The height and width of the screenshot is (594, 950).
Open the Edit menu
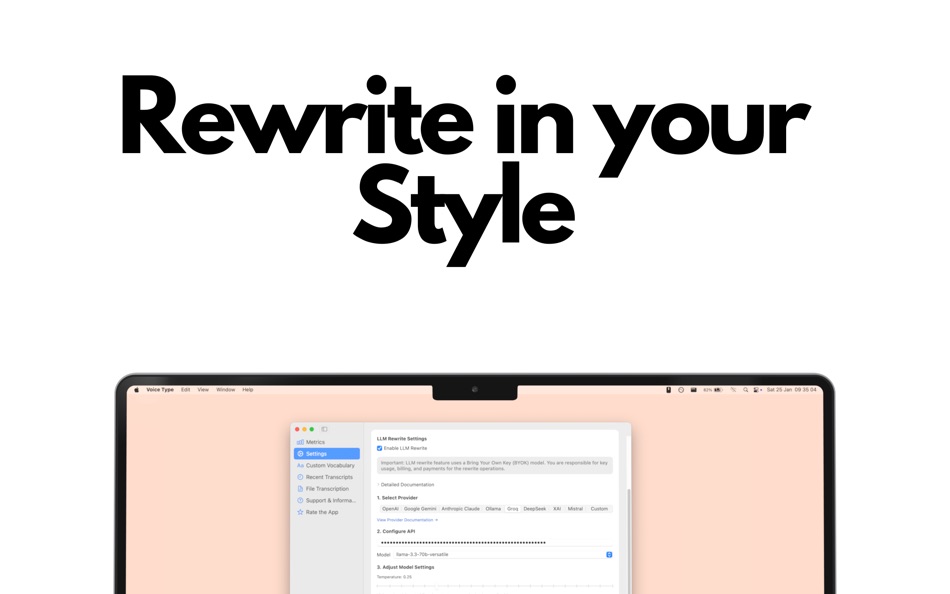point(185,390)
